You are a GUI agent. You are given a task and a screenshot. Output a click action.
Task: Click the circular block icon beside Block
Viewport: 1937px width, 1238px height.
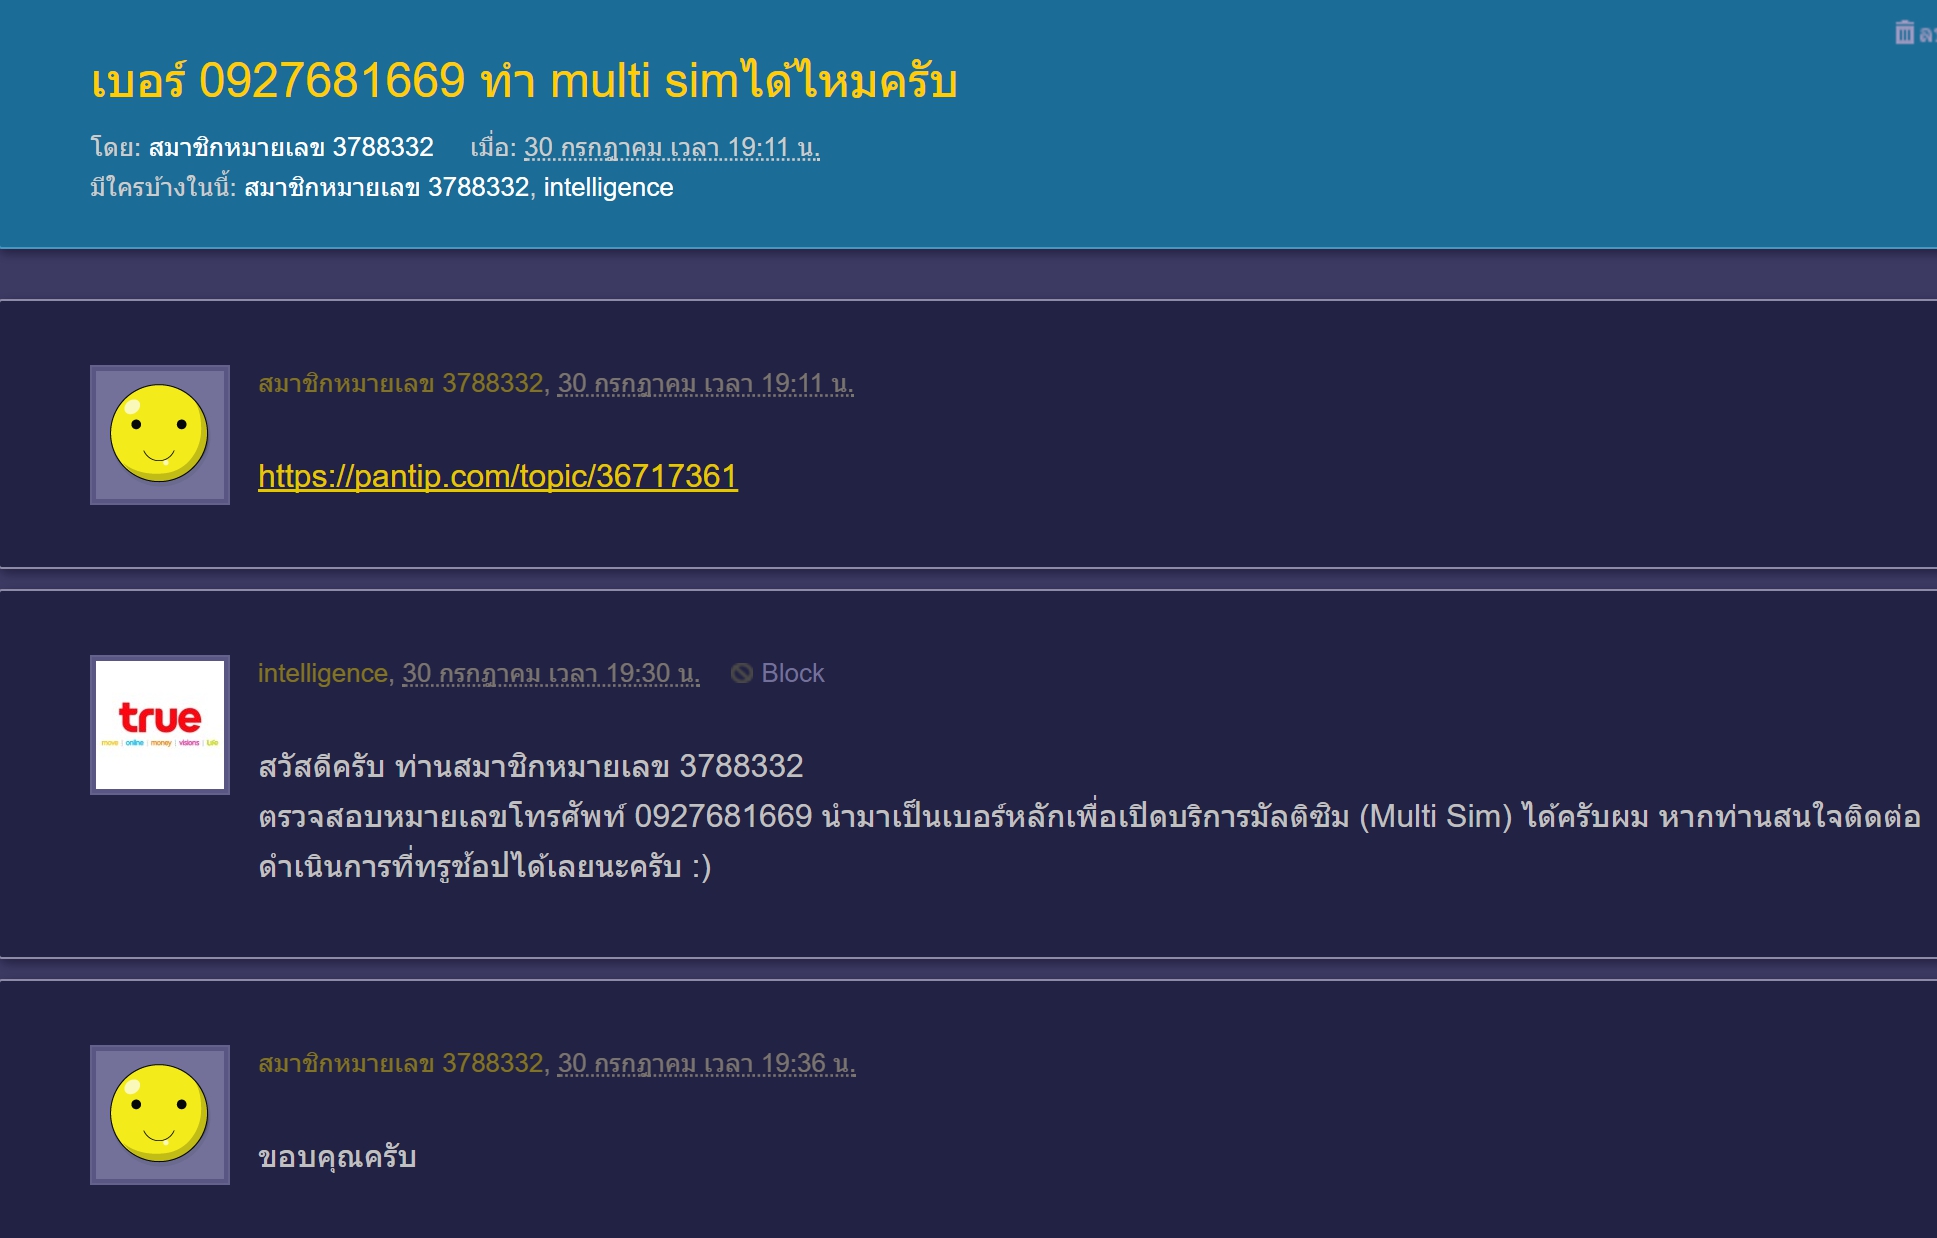(x=741, y=673)
